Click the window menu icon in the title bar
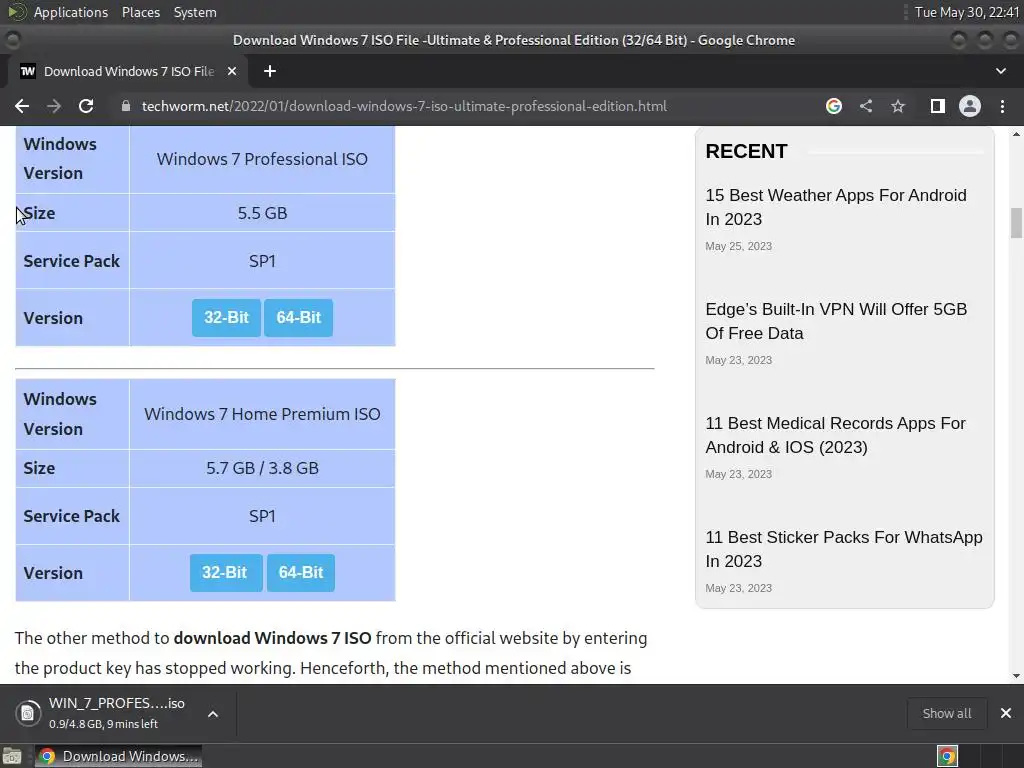The width and height of the screenshot is (1024, 768). coord(12,40)
